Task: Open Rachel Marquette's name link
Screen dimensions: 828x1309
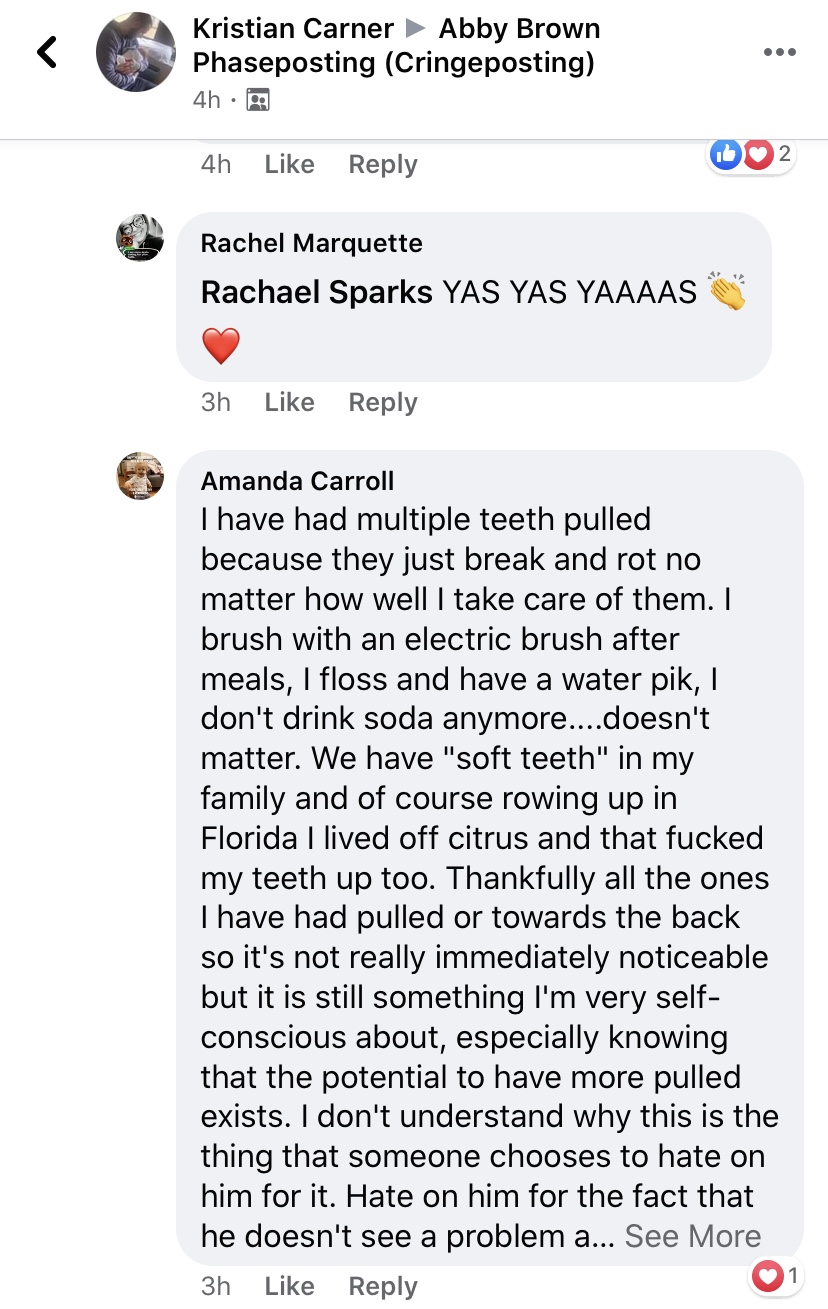Action: tap(311, 243)
